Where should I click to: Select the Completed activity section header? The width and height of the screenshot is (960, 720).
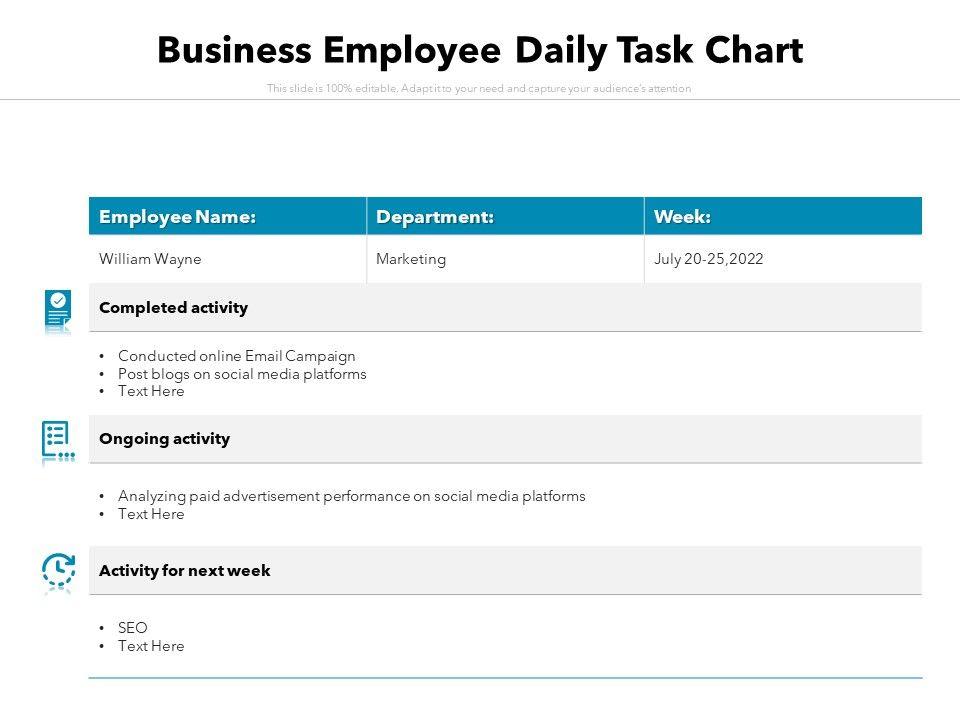click(173, 308)
